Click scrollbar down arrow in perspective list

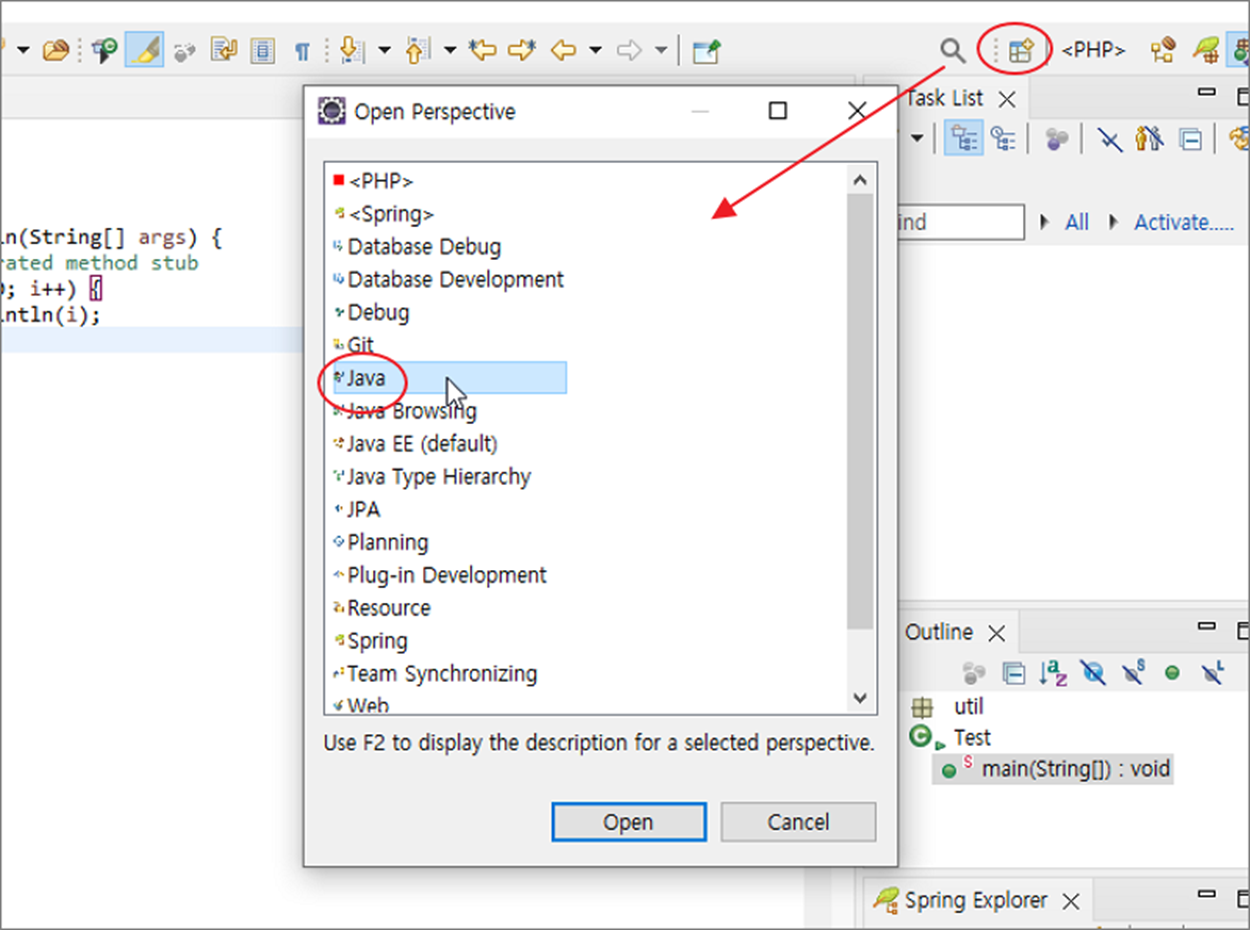(860, 698)
